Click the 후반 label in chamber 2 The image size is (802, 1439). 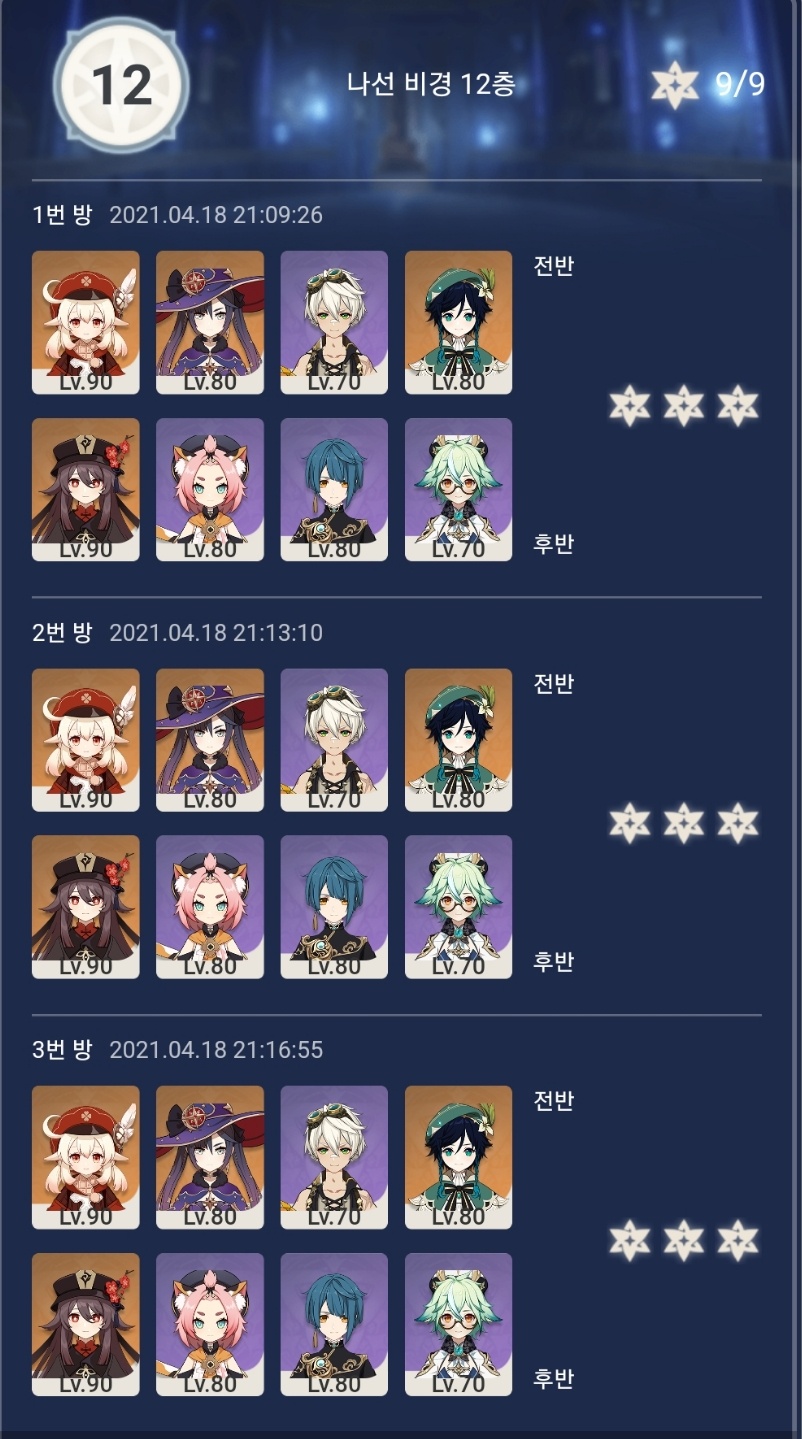(554, 962)
